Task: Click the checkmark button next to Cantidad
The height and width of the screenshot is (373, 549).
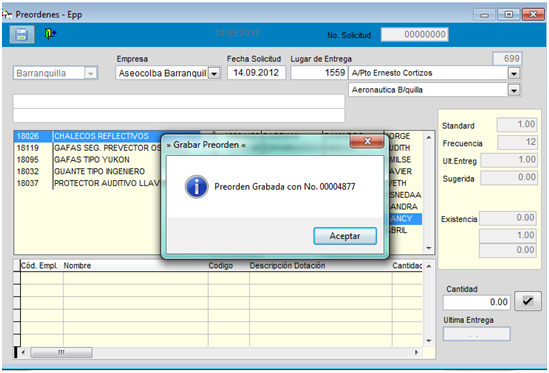Action: 528,301
